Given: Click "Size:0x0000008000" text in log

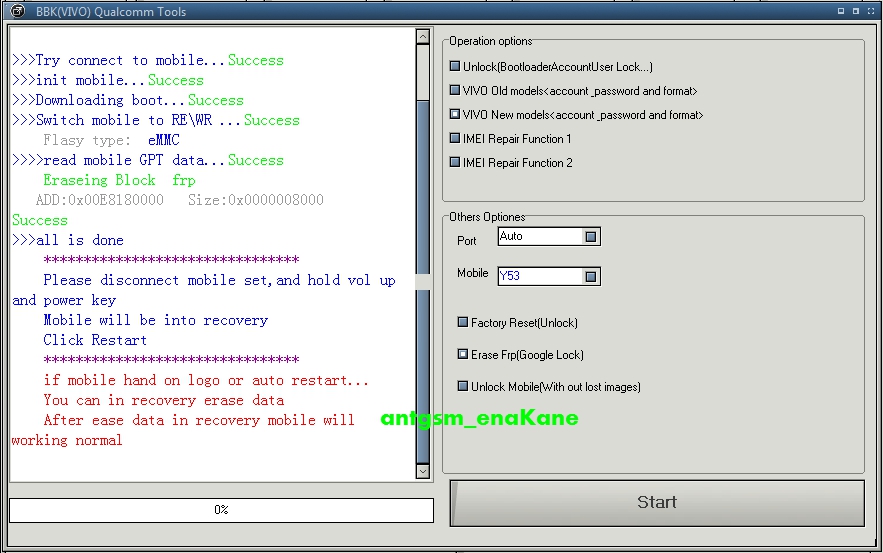Looking at the screenshot, I should pos(256,200).
